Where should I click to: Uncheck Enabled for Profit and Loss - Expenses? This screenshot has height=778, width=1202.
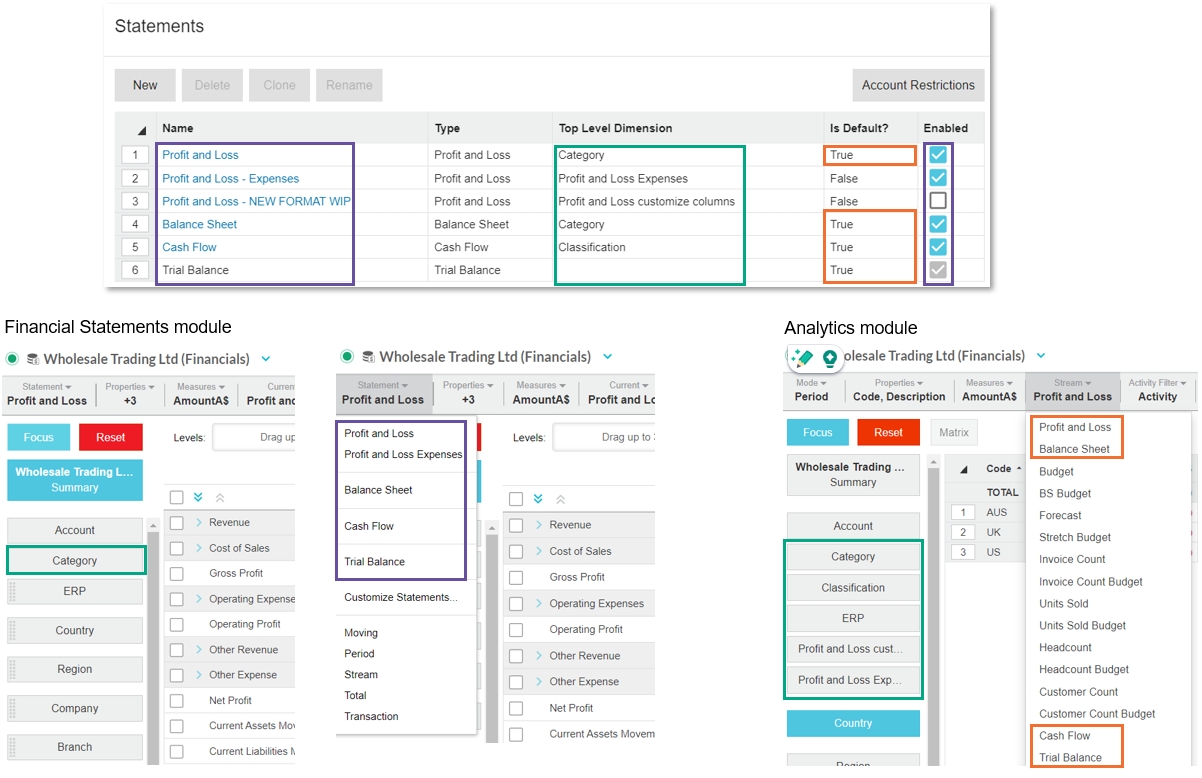click(x=937, y=178)
